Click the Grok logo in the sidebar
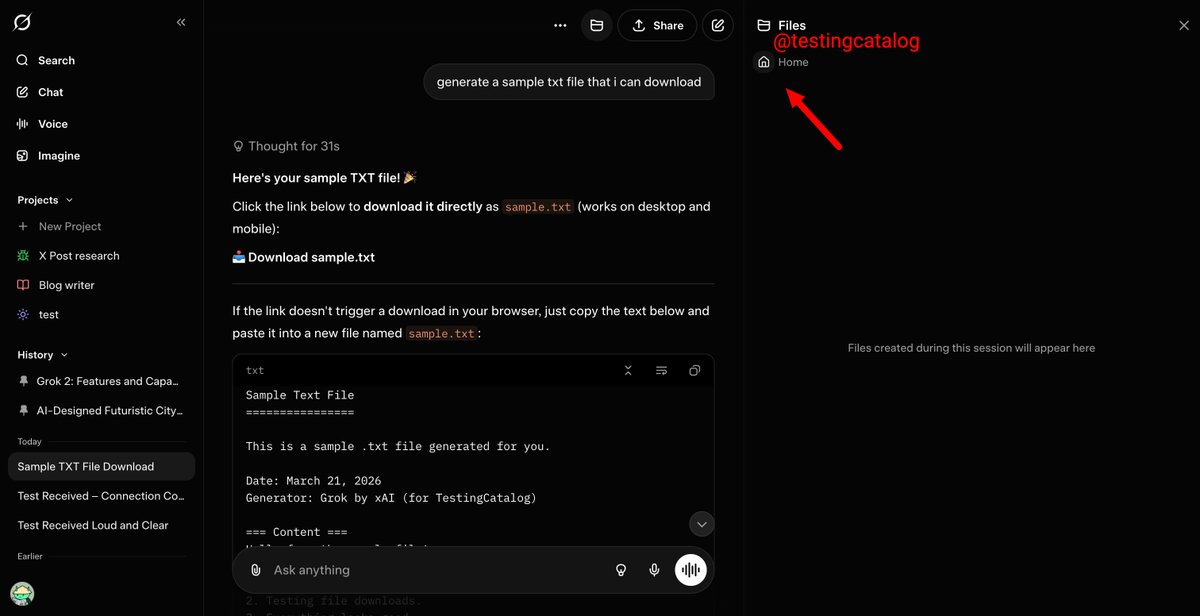The width and height of the screenshot is (1200, 616). [x=22, y=21]
